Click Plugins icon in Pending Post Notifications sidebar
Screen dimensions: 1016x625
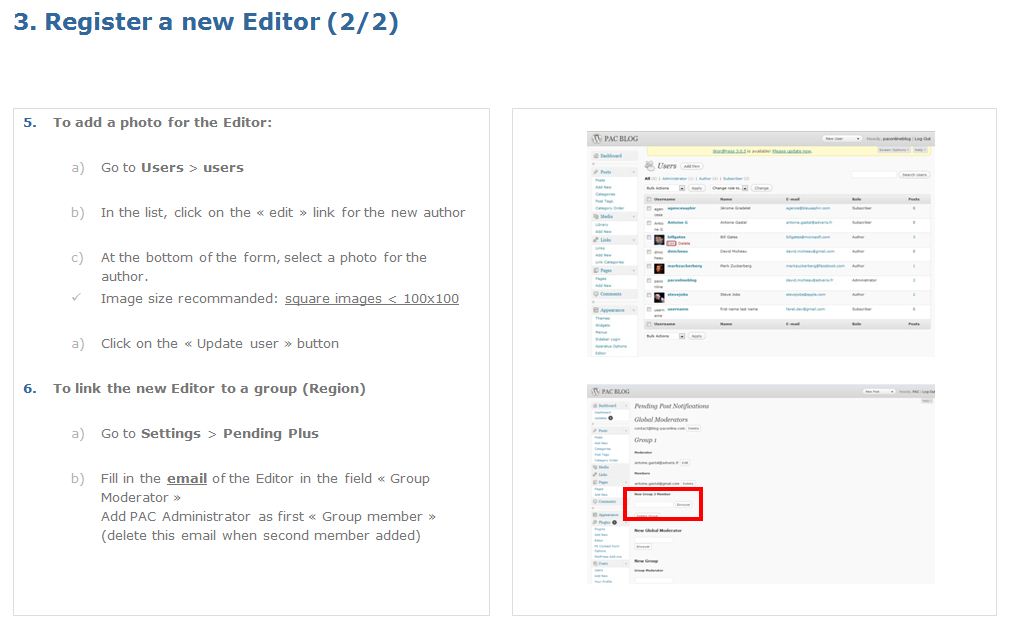tap(595, 522)
